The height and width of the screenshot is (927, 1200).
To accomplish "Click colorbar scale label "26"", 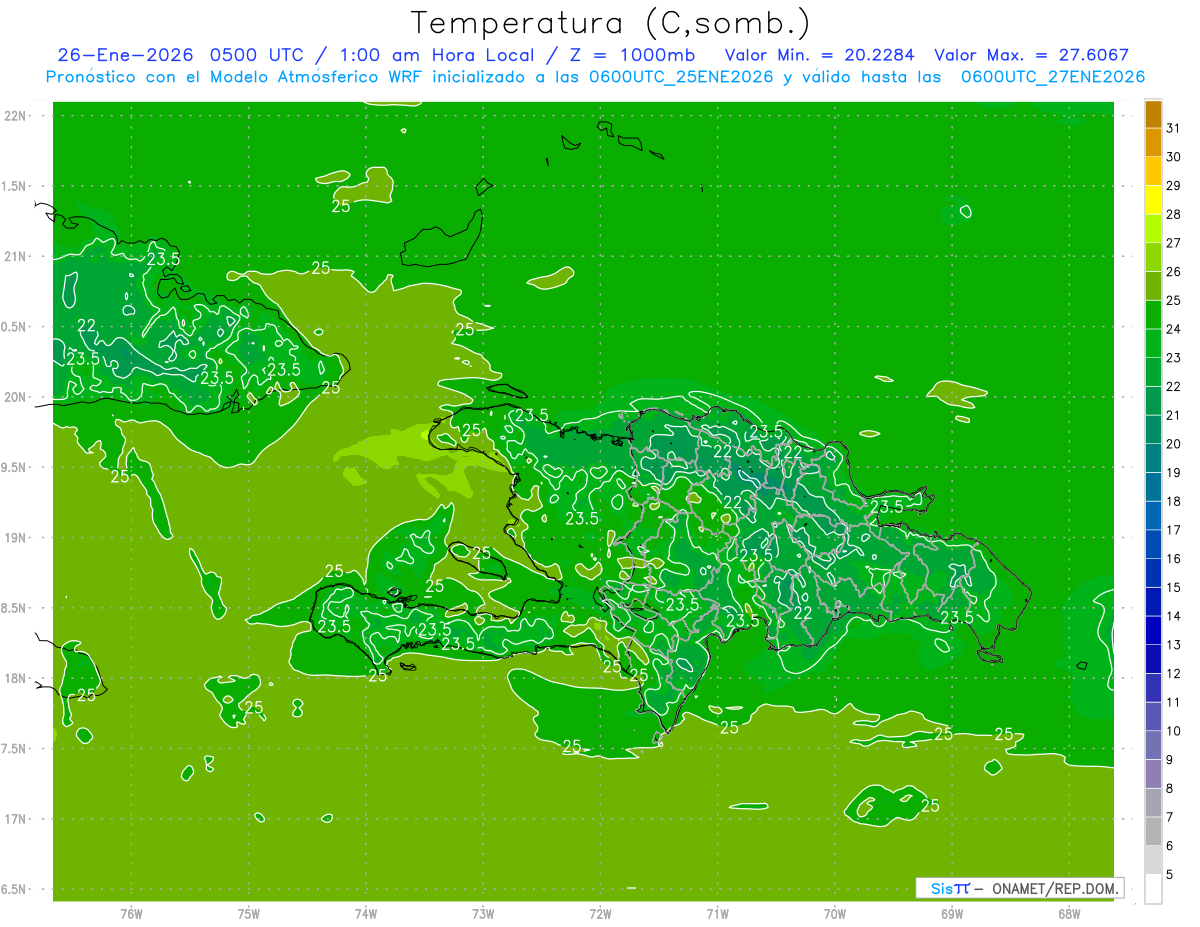I will coord(1174,272).
